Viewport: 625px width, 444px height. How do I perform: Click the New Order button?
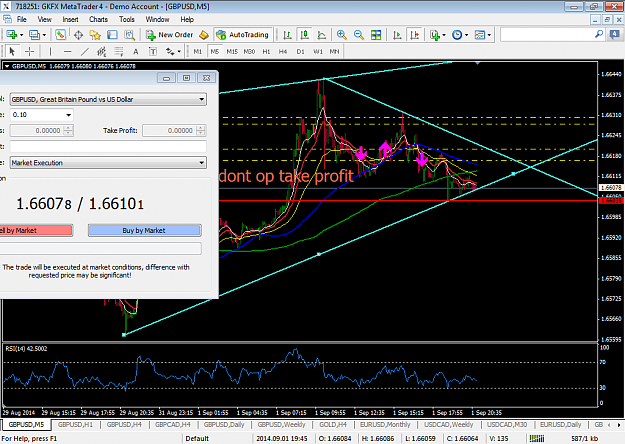coord(169,35)
